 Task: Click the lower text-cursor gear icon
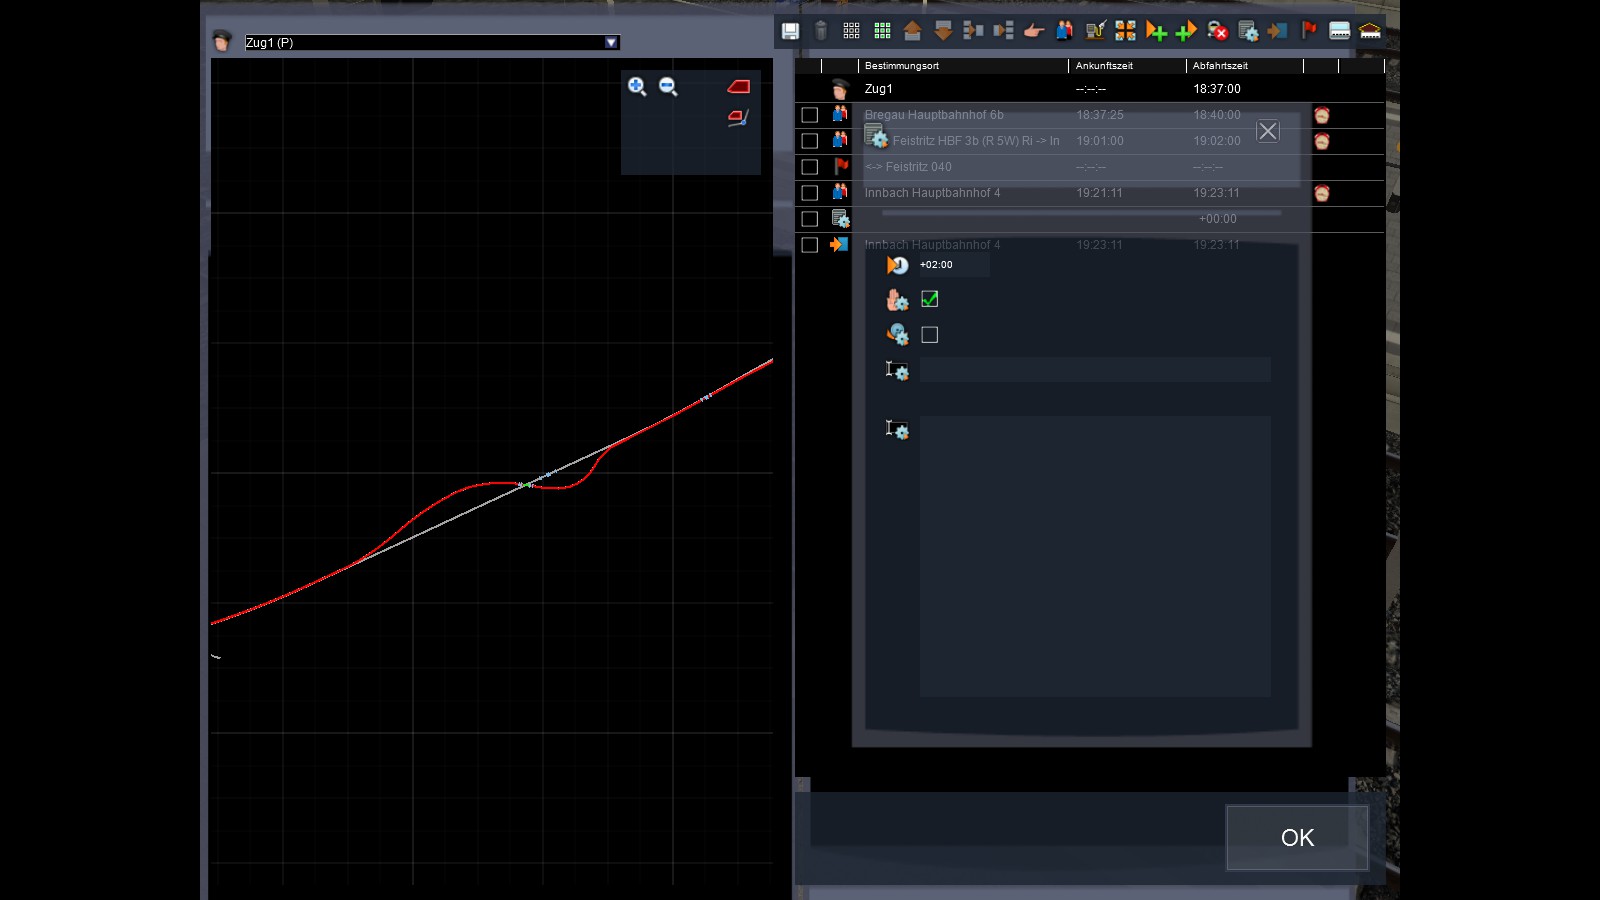tap(897, 430)
